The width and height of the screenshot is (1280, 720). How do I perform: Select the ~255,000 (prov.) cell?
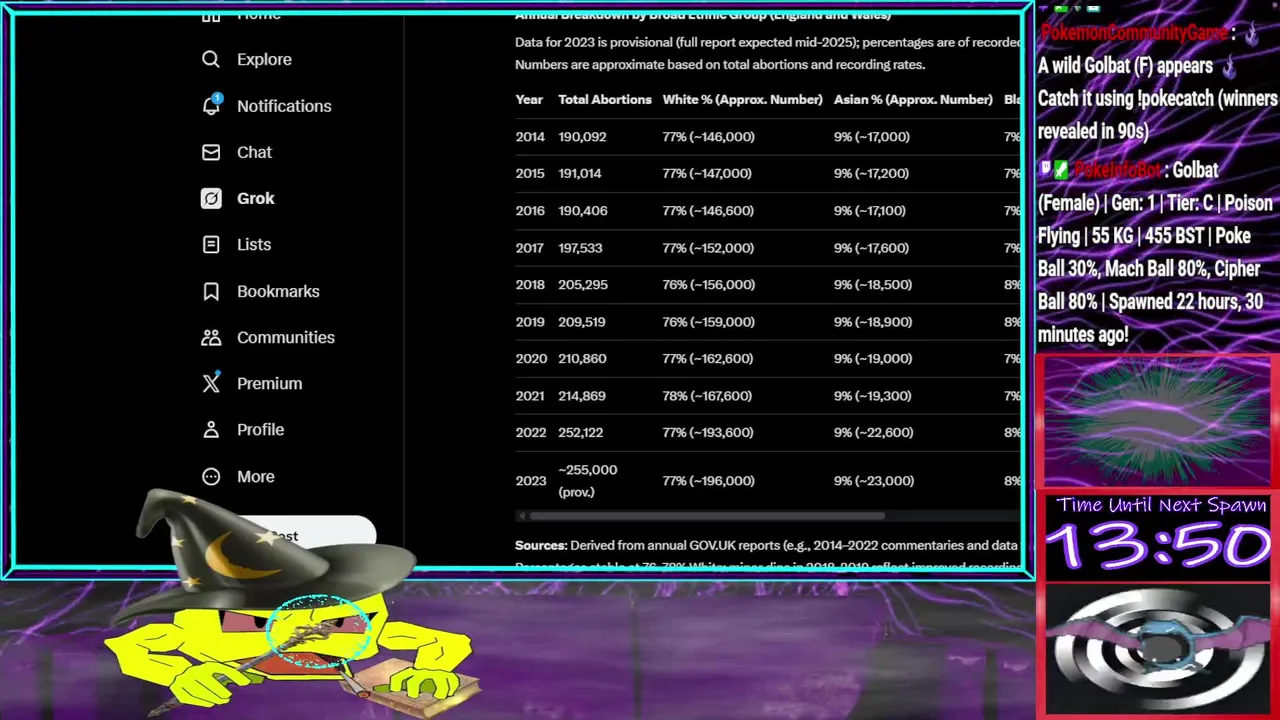point(588,481)
